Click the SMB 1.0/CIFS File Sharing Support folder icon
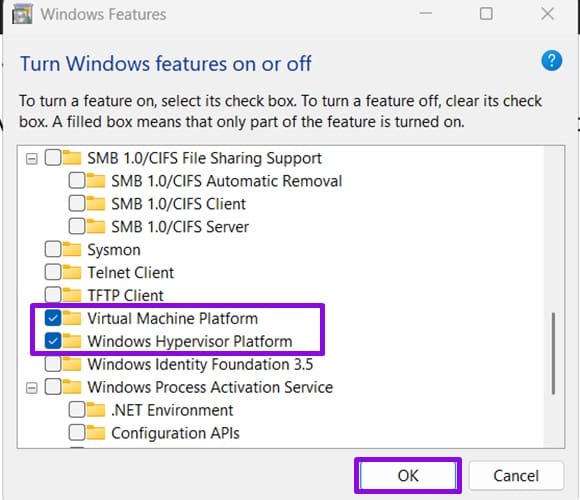The width and height of the screenshot is (580, 500). (72, 158)
